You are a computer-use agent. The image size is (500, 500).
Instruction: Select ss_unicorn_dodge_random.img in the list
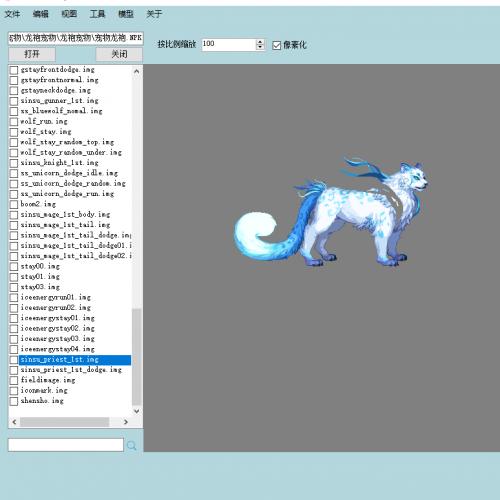(73, 183)
